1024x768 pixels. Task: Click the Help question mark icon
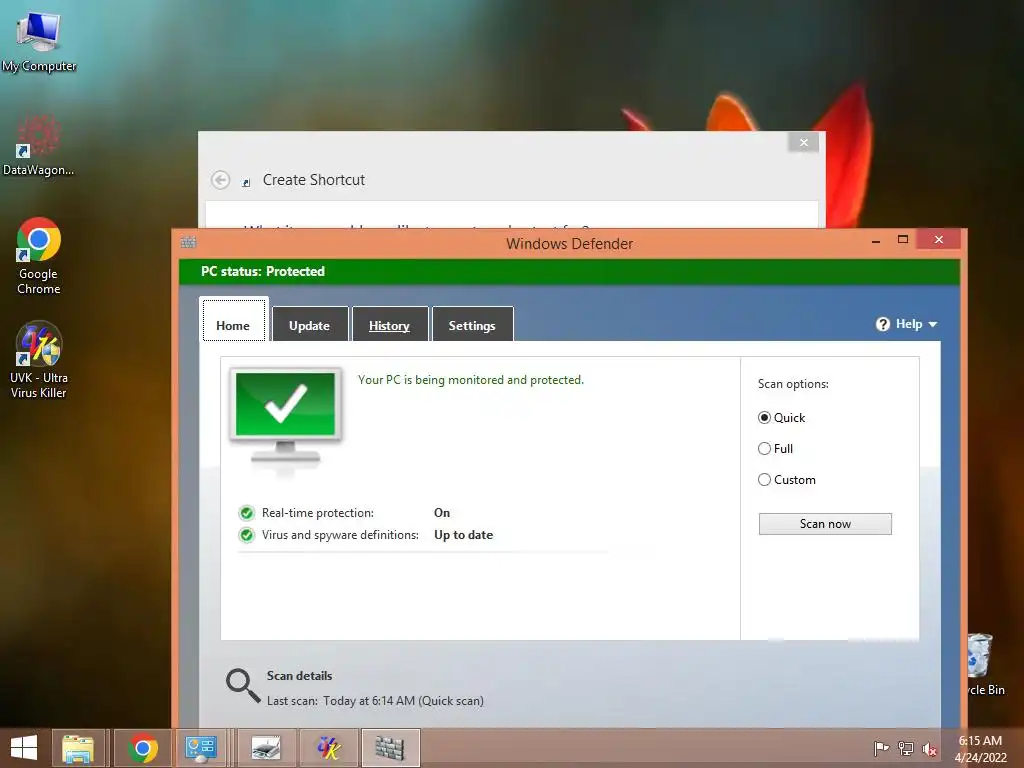[x=883, y=324]
